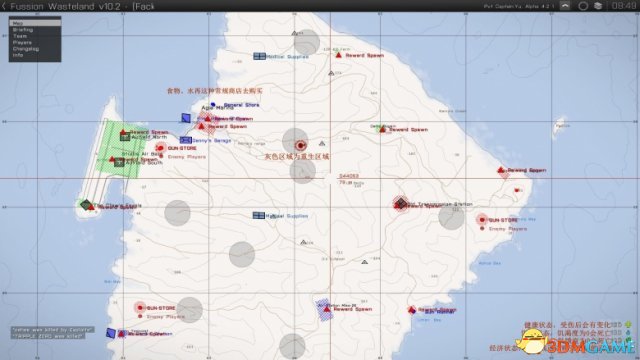640x360 pixels.
Task: Open the Players list entry
Action: point(22,42)
